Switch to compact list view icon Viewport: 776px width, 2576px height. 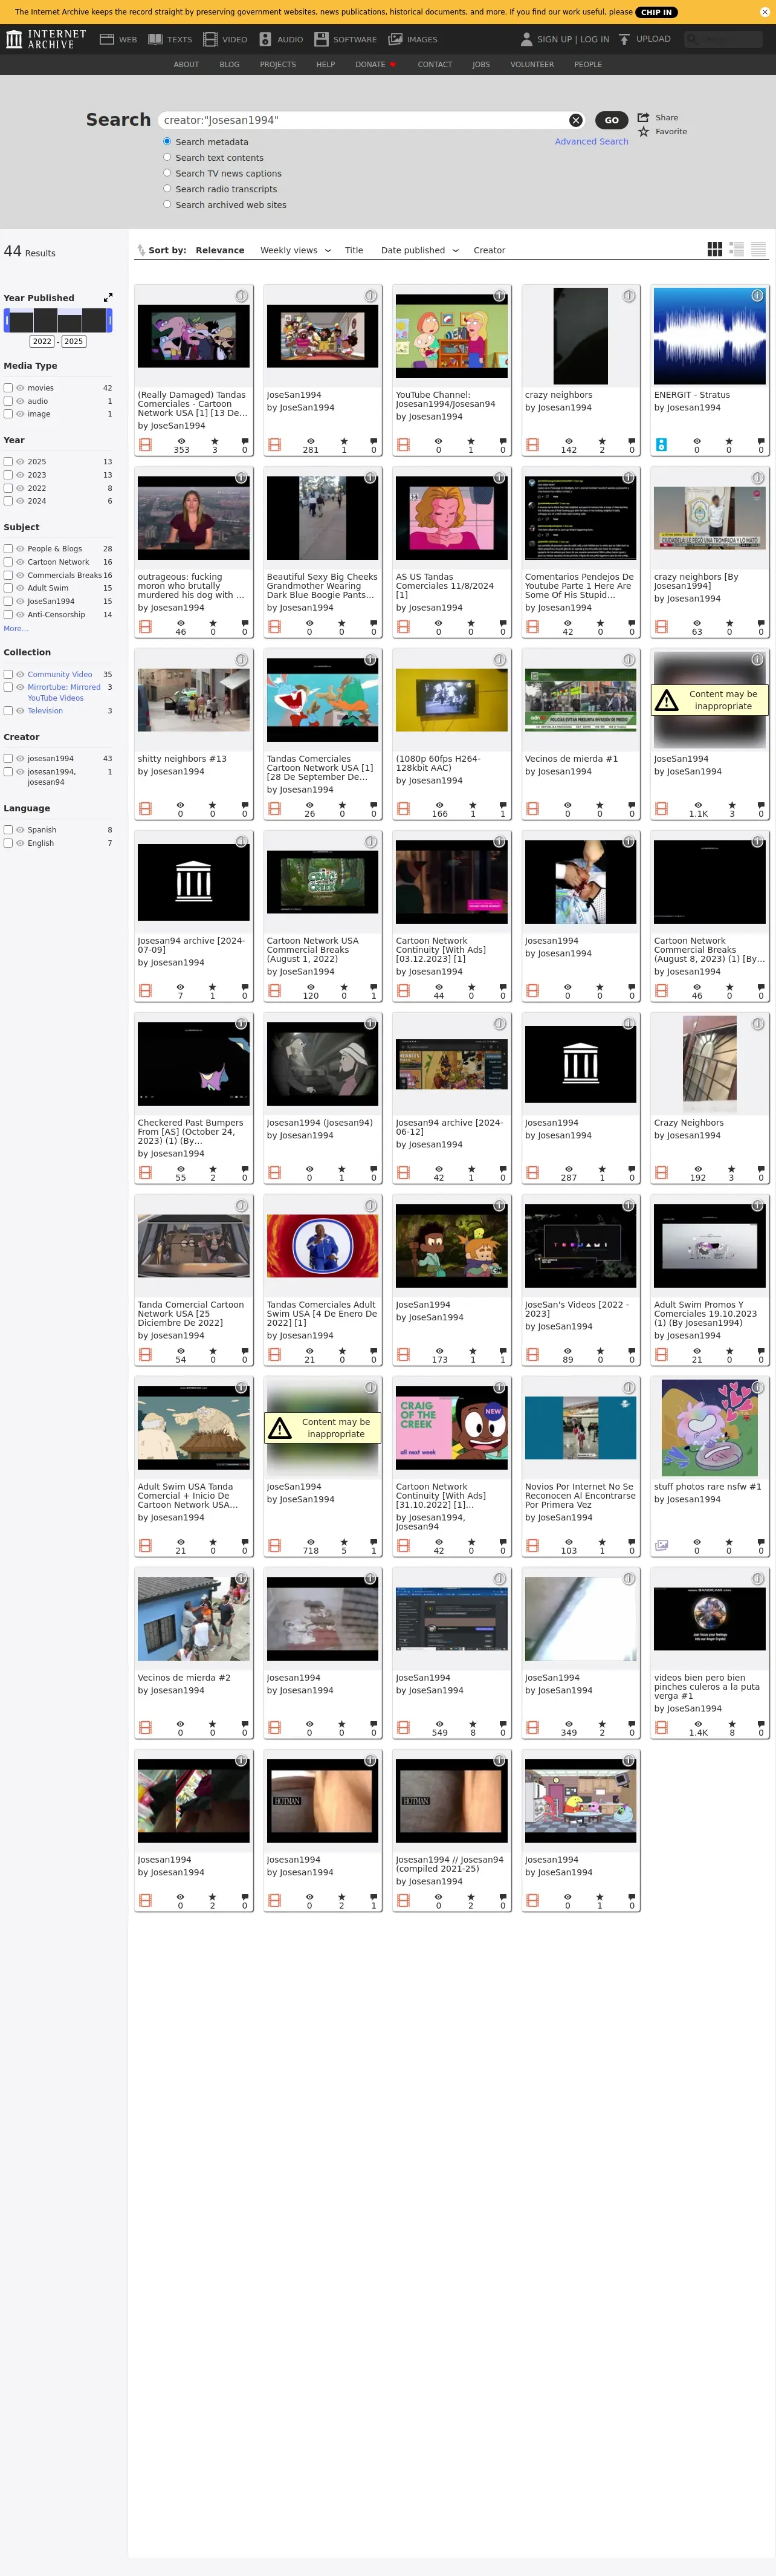coord(759,249)
